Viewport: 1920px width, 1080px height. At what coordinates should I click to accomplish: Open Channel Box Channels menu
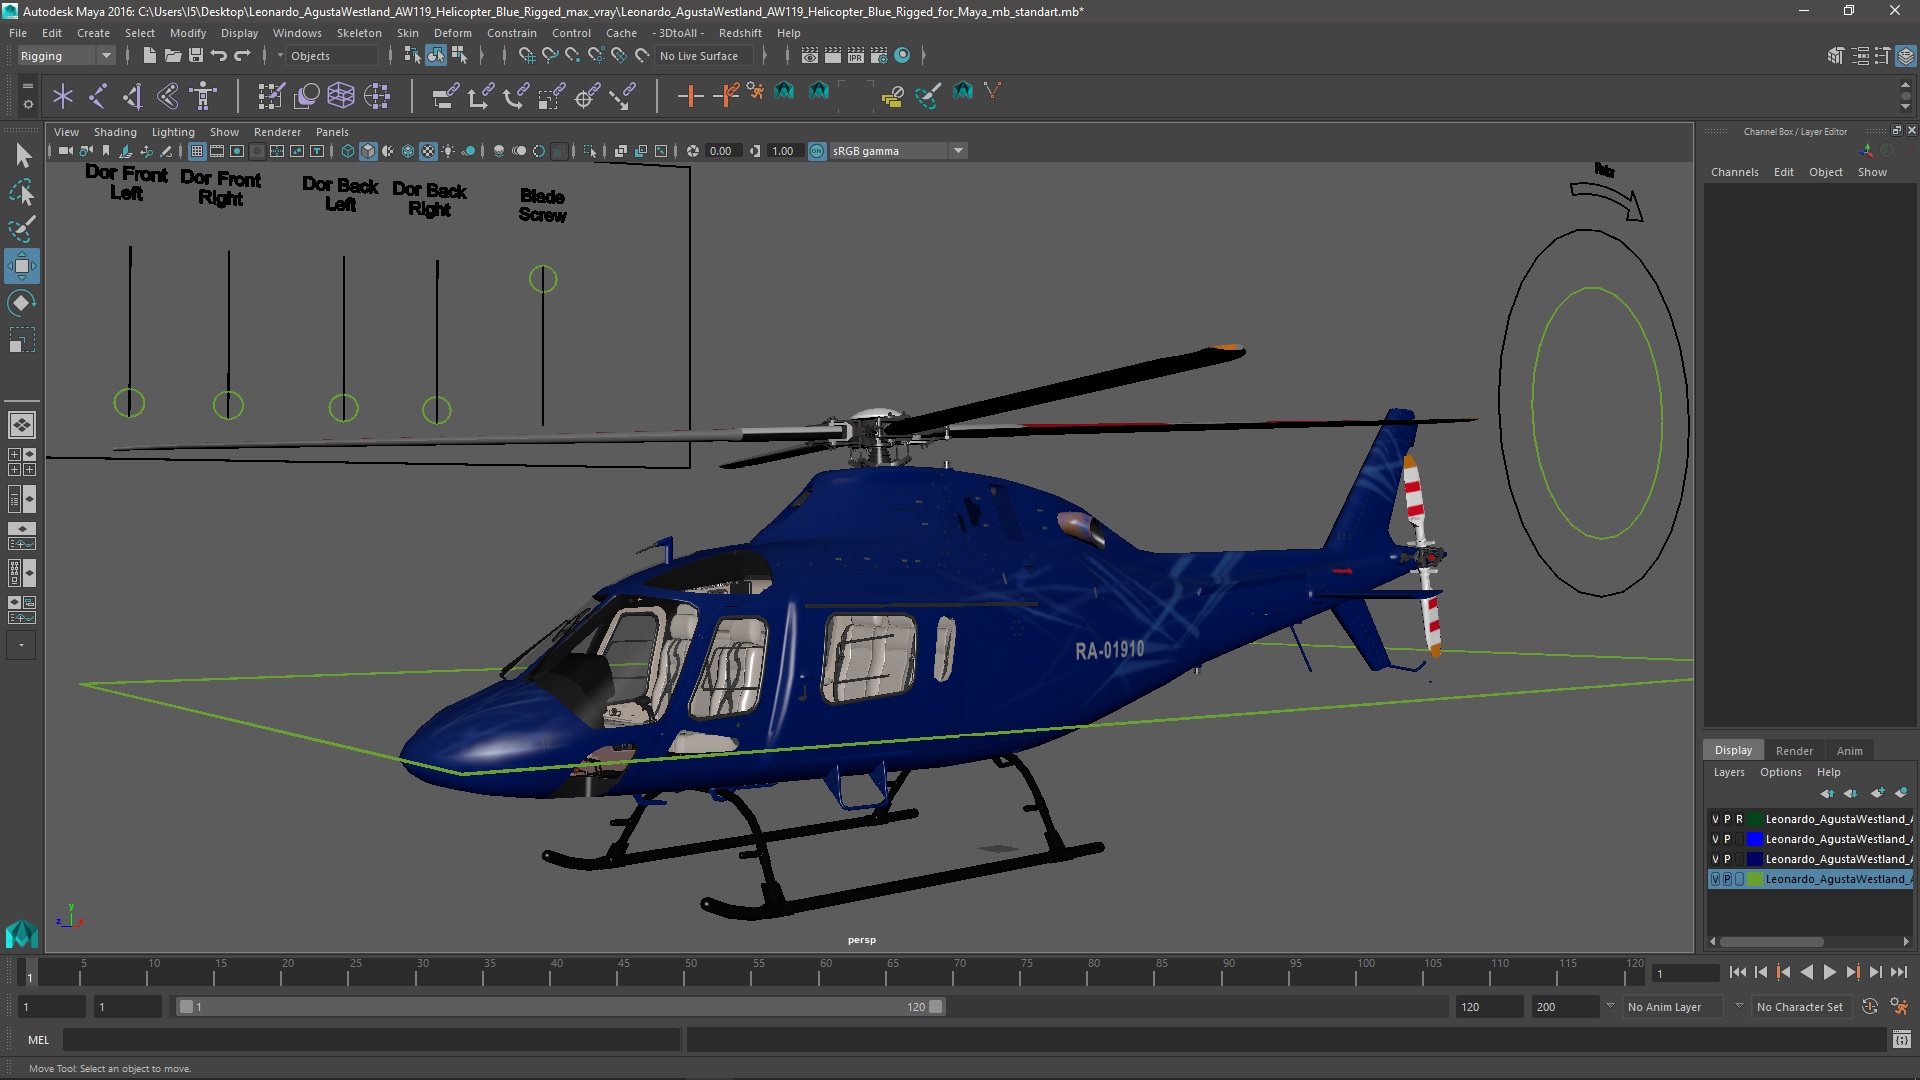point(1734,172)
